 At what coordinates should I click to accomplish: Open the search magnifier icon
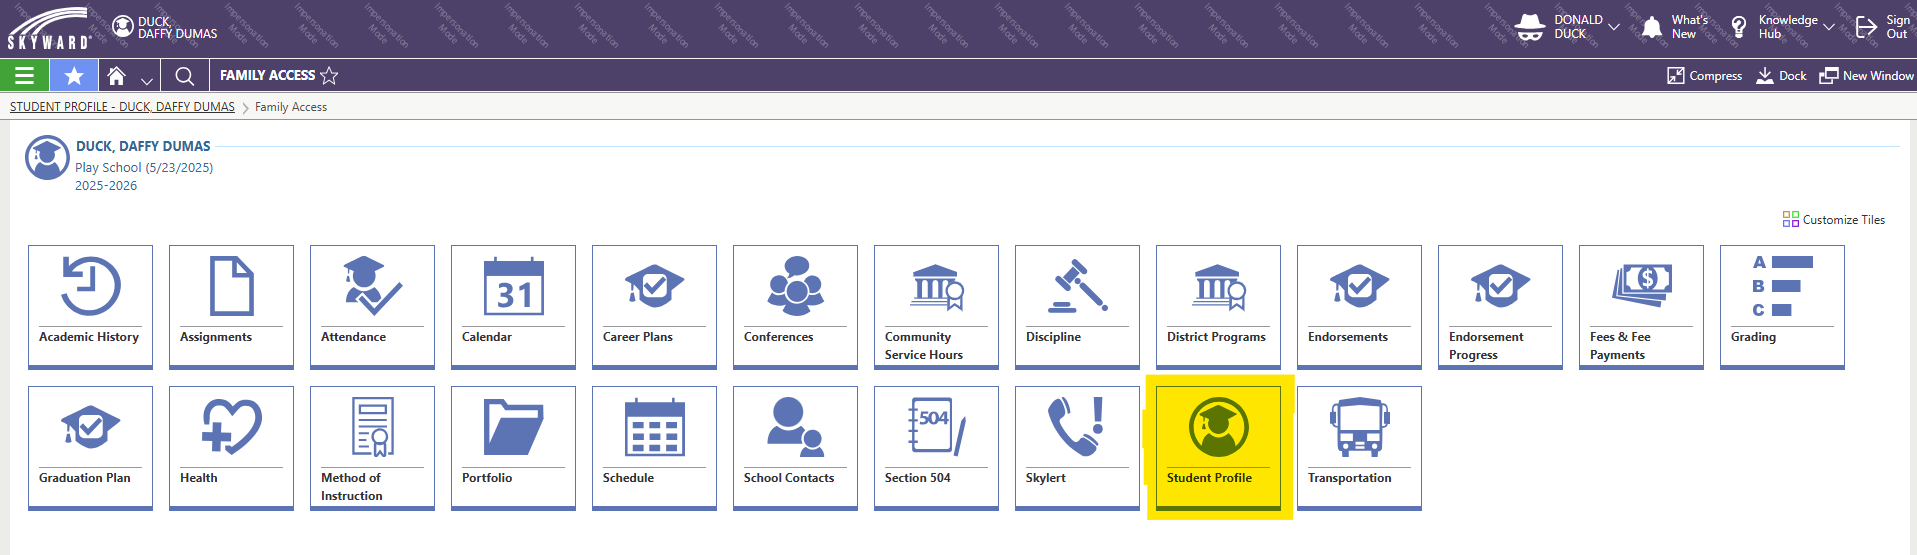click(x=184, y=76)
